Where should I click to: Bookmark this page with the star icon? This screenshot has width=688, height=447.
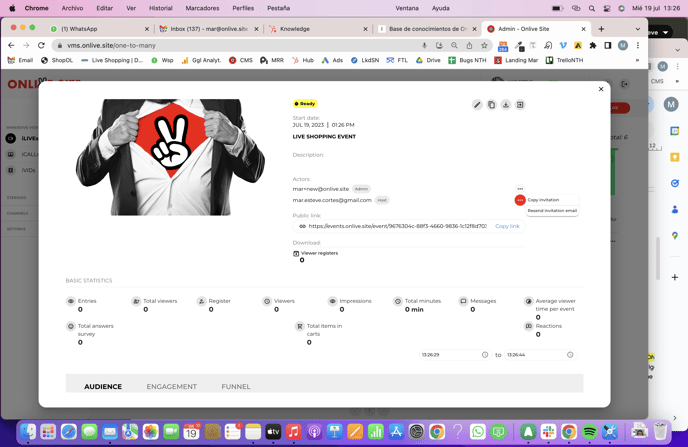484,45
